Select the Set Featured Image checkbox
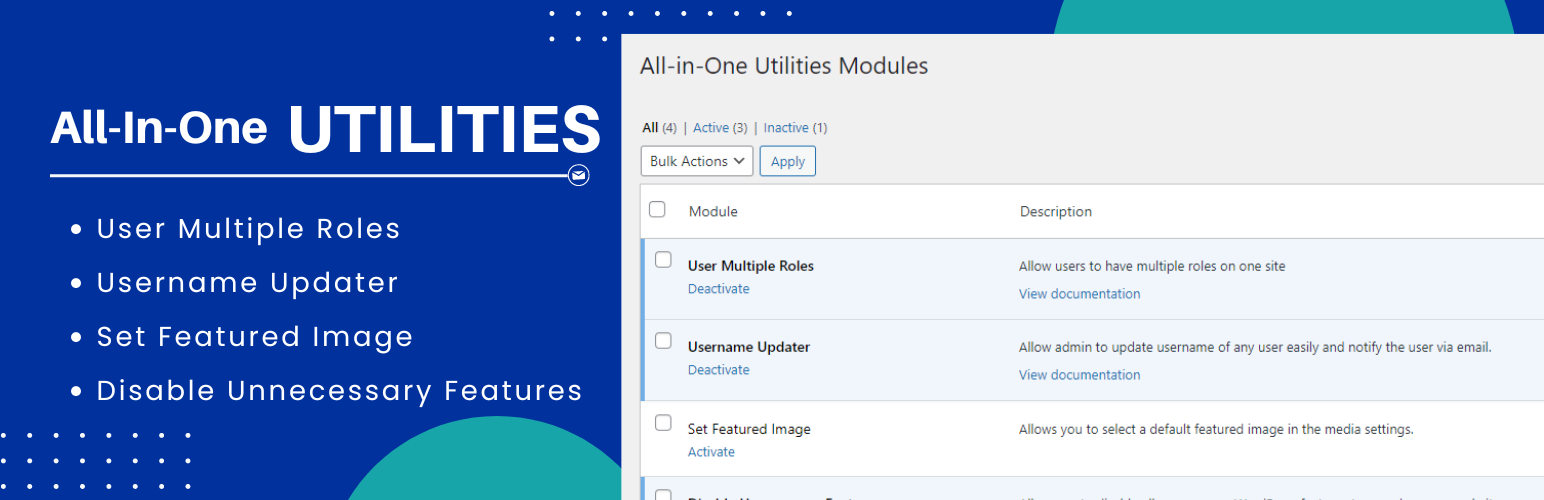 pyautogui.click(x=663, y=423)
